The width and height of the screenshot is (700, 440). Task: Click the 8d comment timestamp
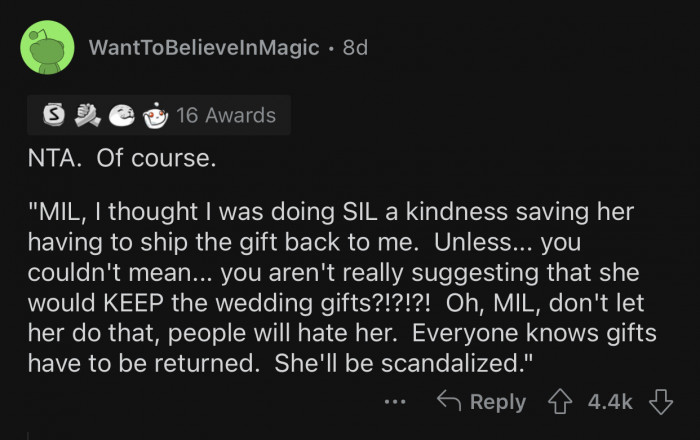point(355,48)
